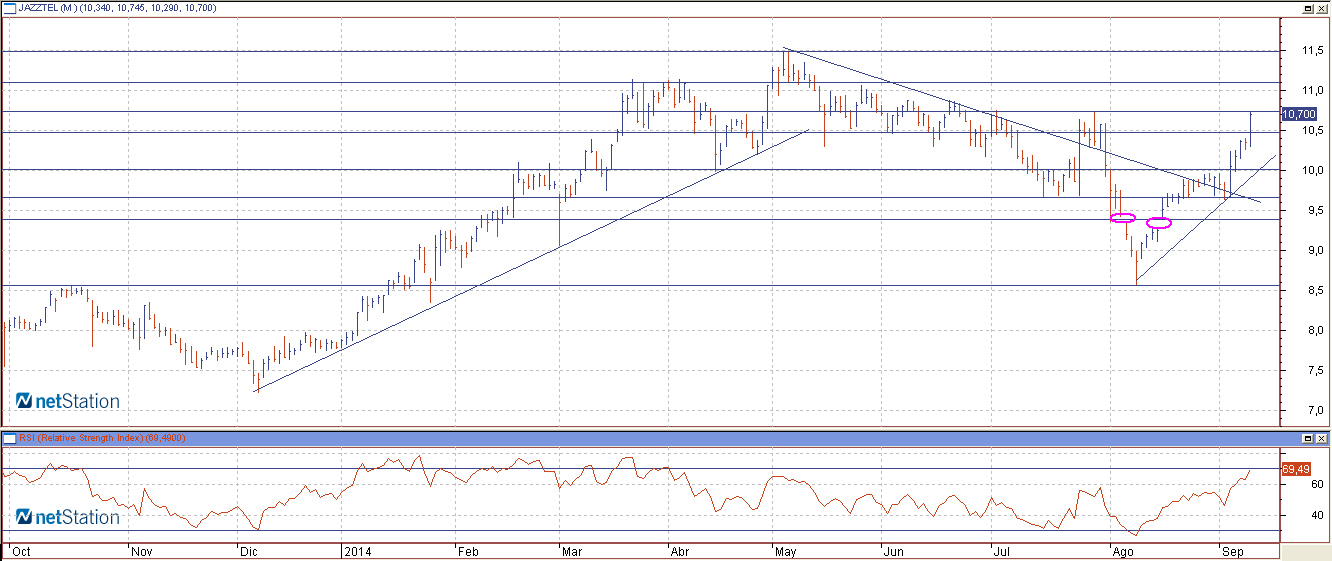The height and width of the screenshot is (561, 1332).
Task: Click the May label on time axis
Action: pos(786,550)
